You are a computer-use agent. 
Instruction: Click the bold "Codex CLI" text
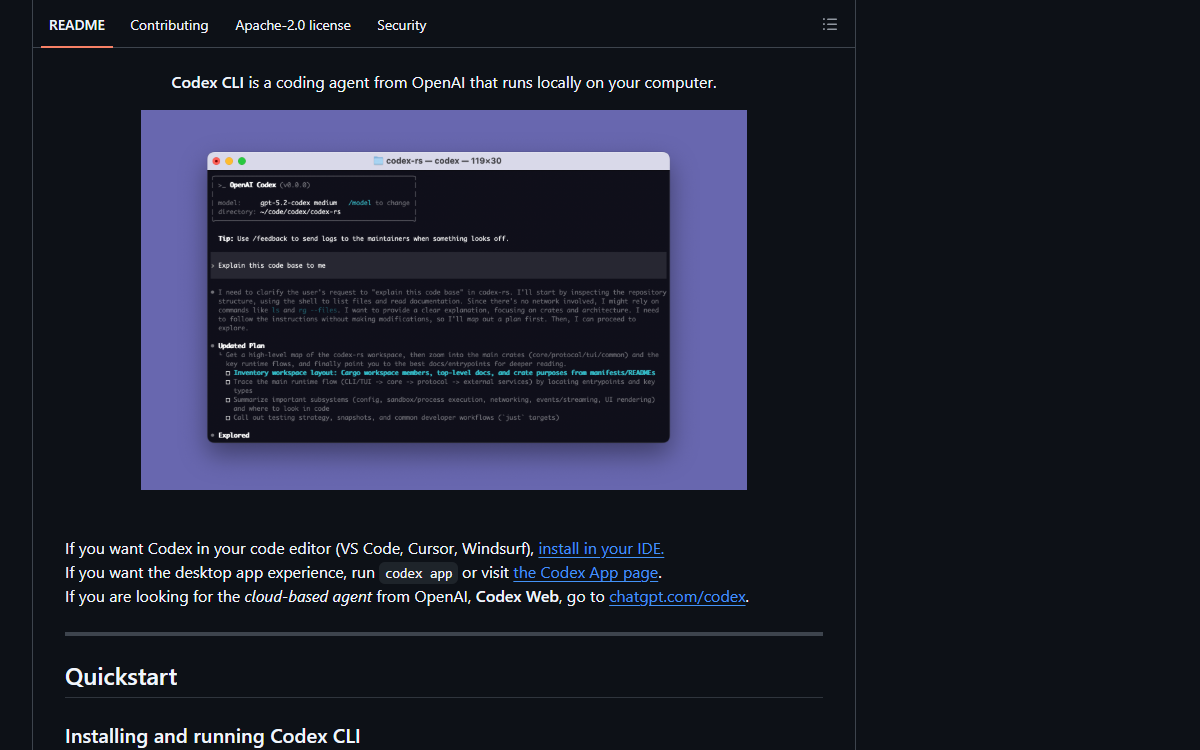pyautogui.click(x=208, y=82)
